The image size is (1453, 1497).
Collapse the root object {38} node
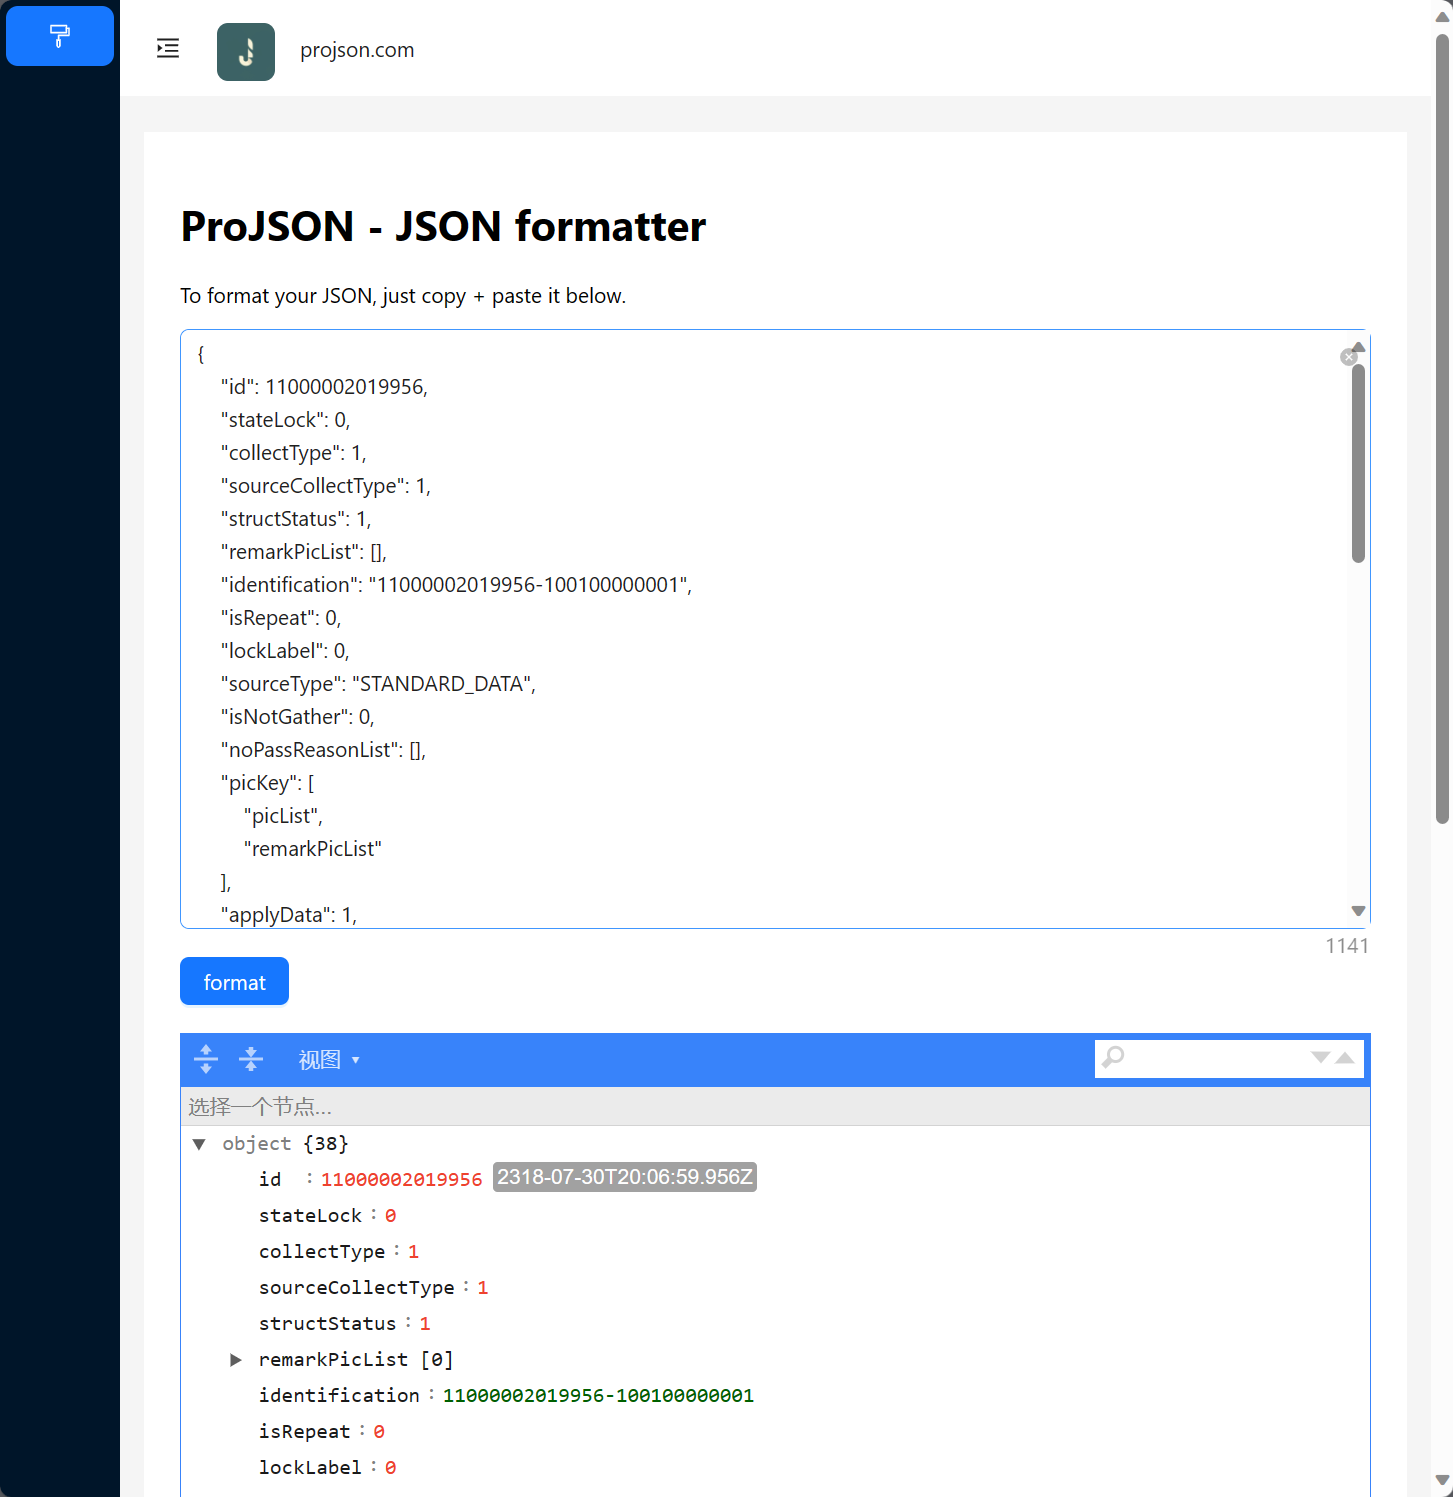(x=199, y=1144)
